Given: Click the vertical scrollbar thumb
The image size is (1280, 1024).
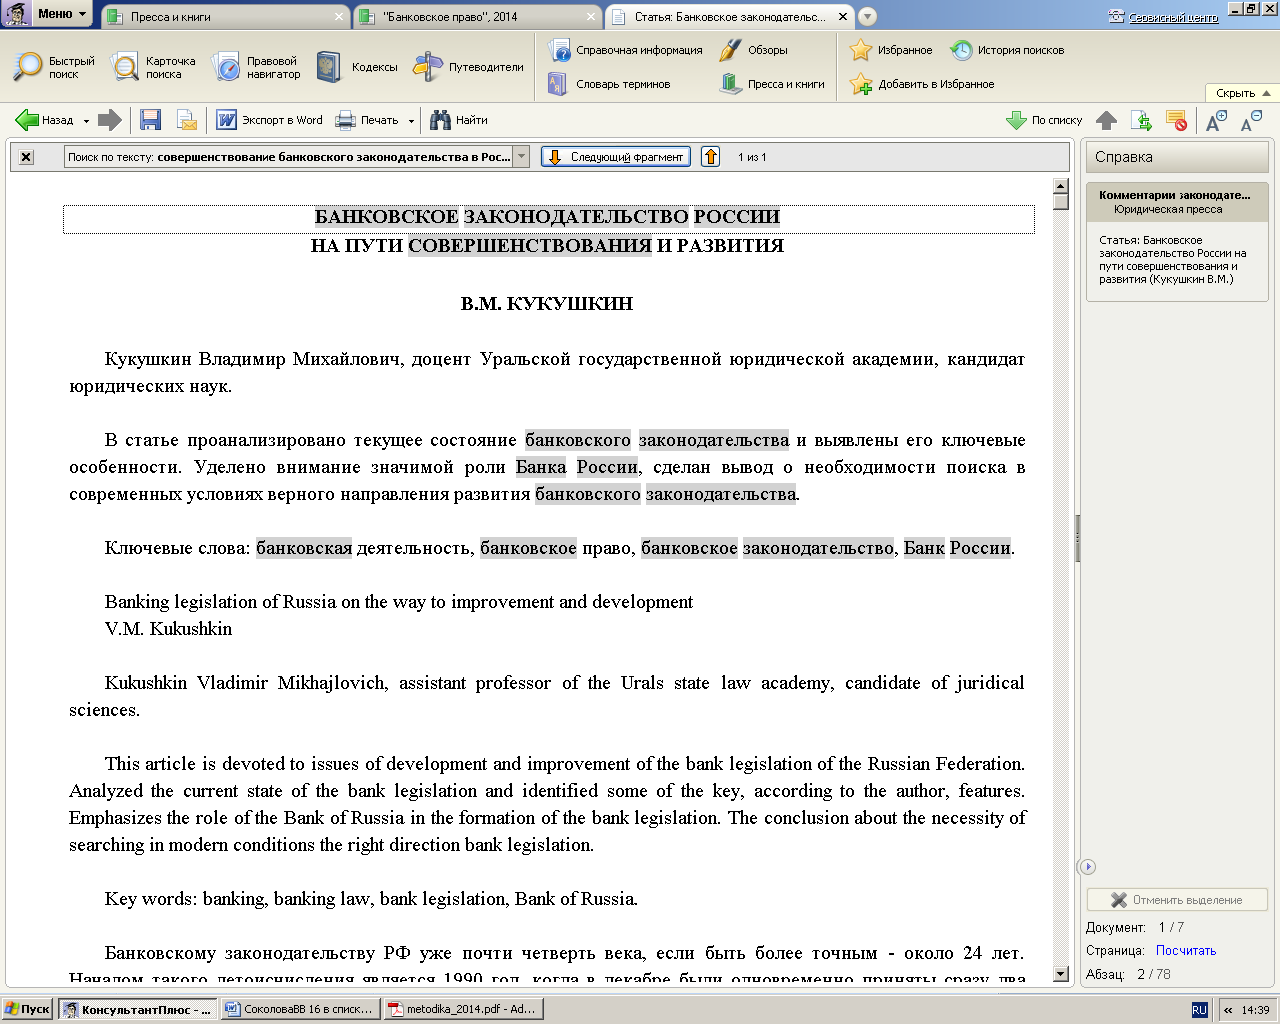Looking at the screenshot, I should 1061,202.
